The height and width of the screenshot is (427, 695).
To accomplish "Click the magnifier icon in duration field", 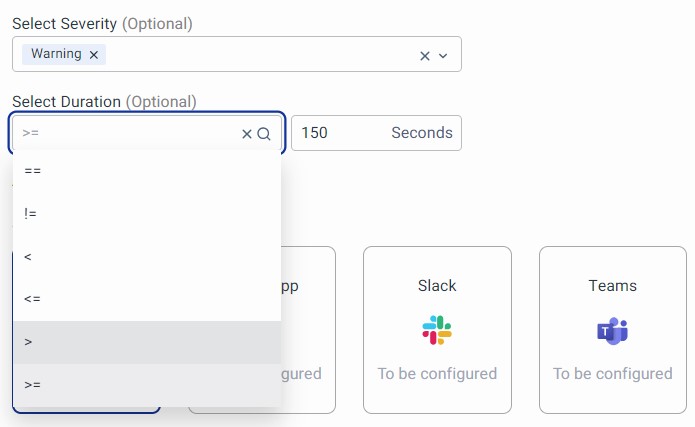I will point(264,134).
